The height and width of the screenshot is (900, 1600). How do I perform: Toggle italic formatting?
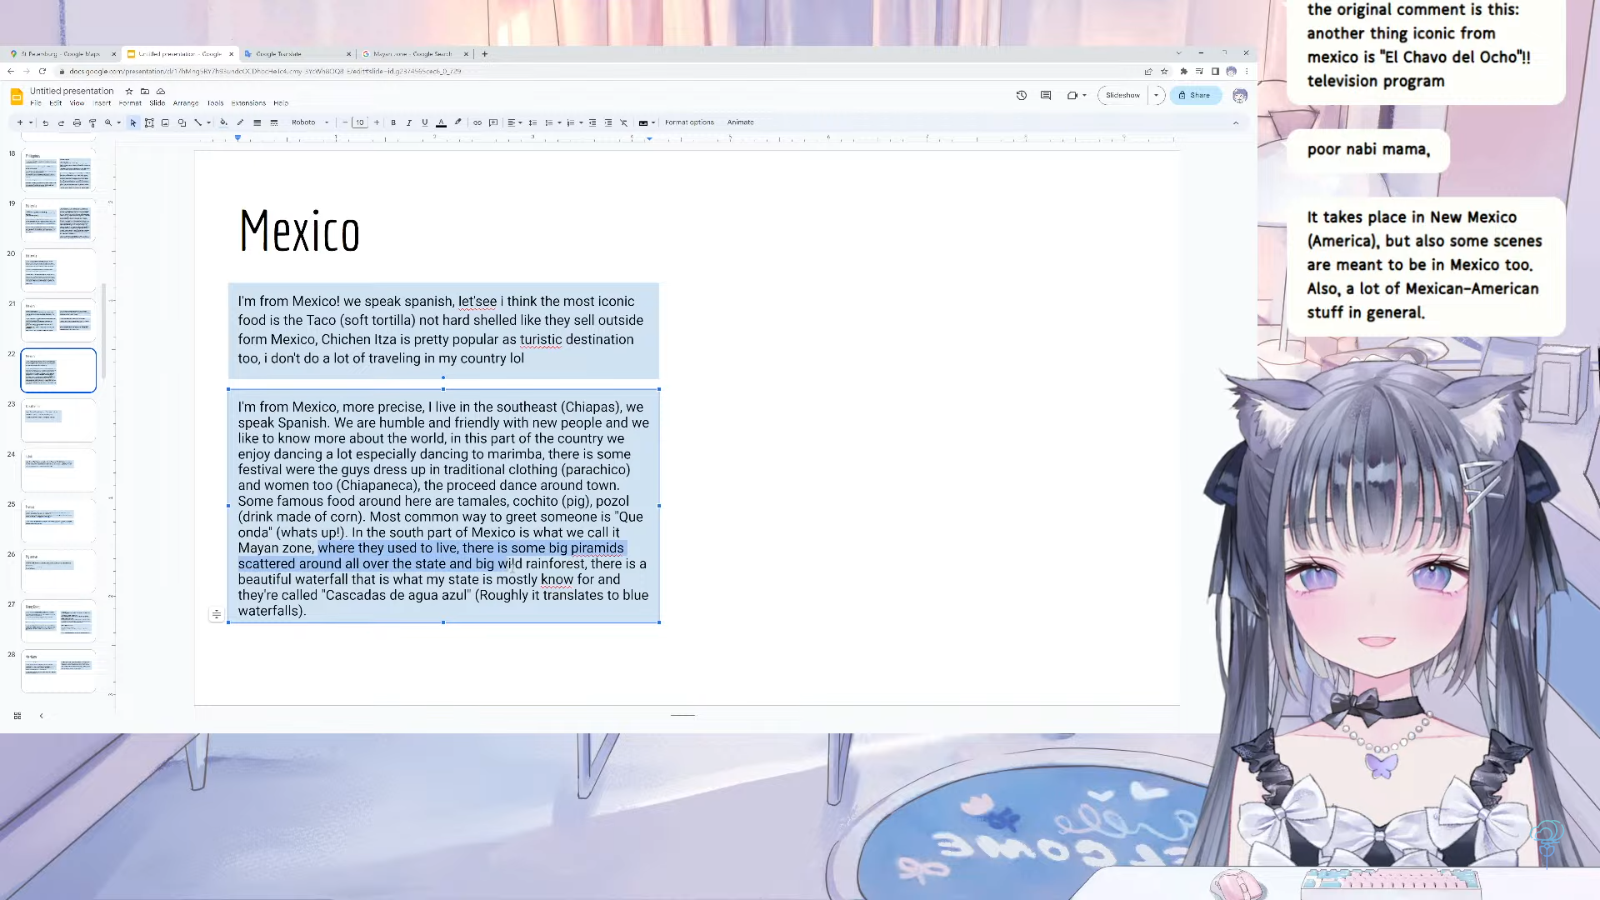pyautogui.click(x=409, y=122)
